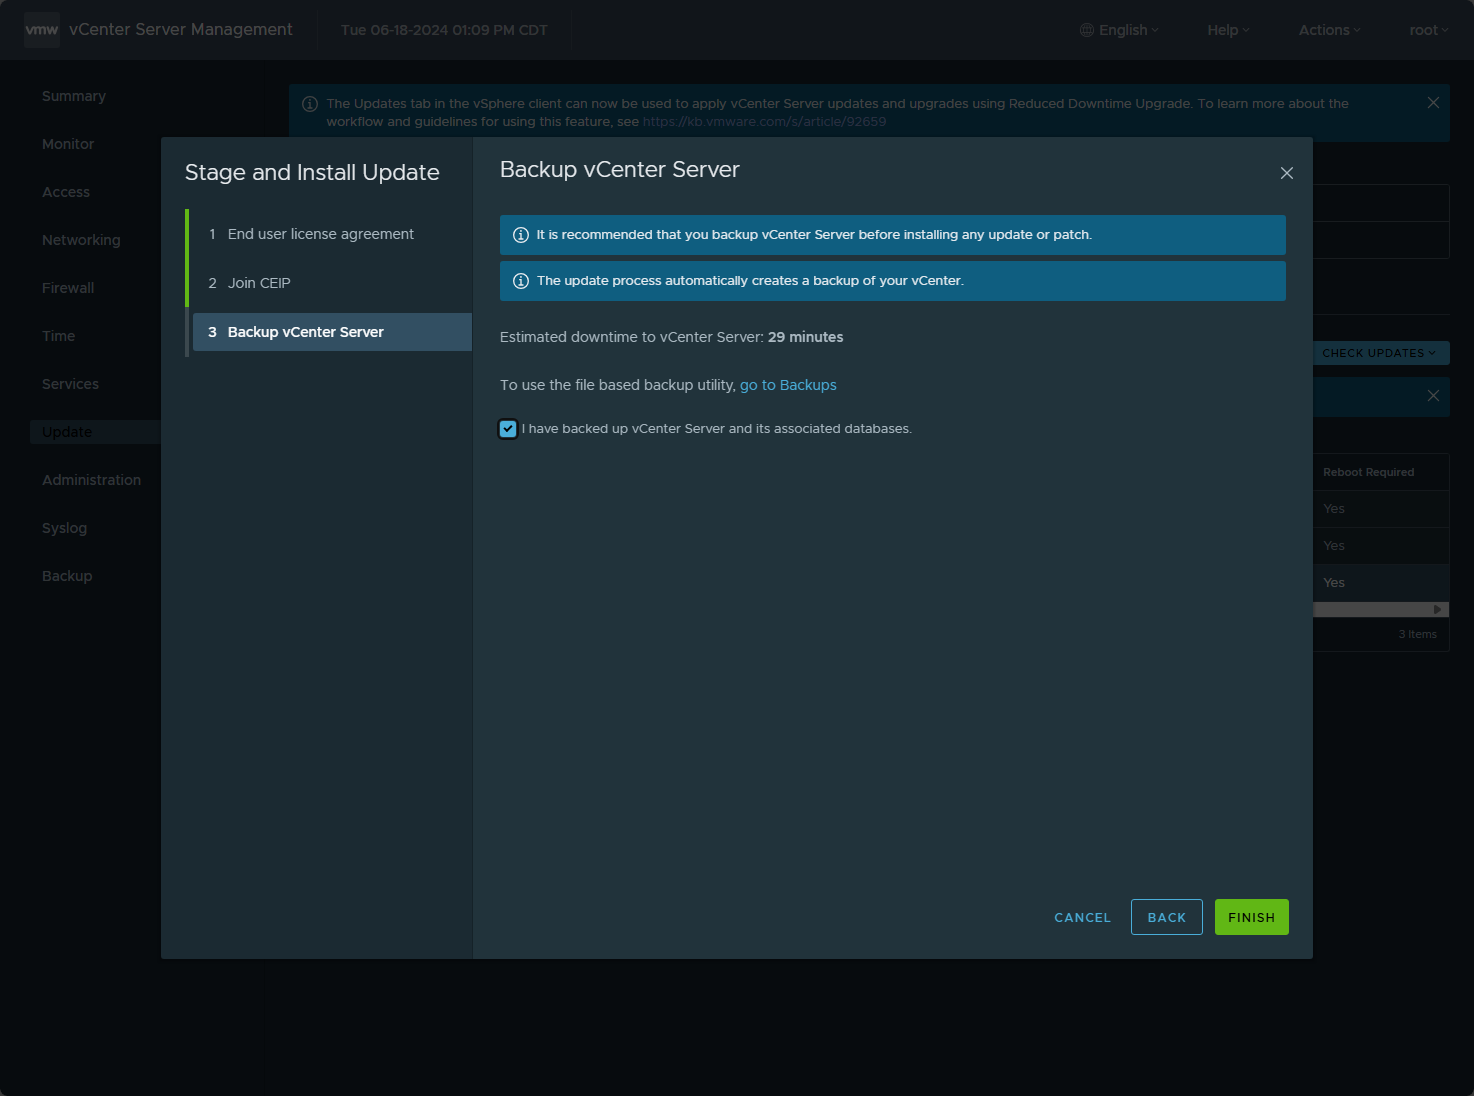
Task: Dismiss the Updates tab information banner
Action: click(1433, 103)
